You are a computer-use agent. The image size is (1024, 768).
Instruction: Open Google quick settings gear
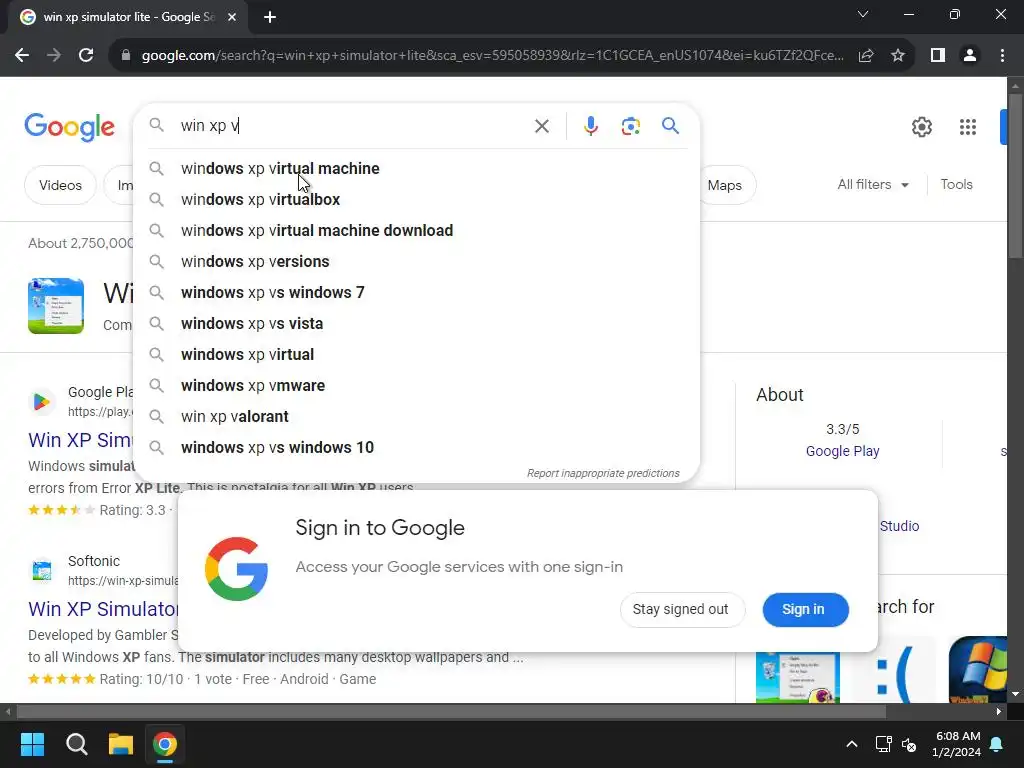pos(921,127)
